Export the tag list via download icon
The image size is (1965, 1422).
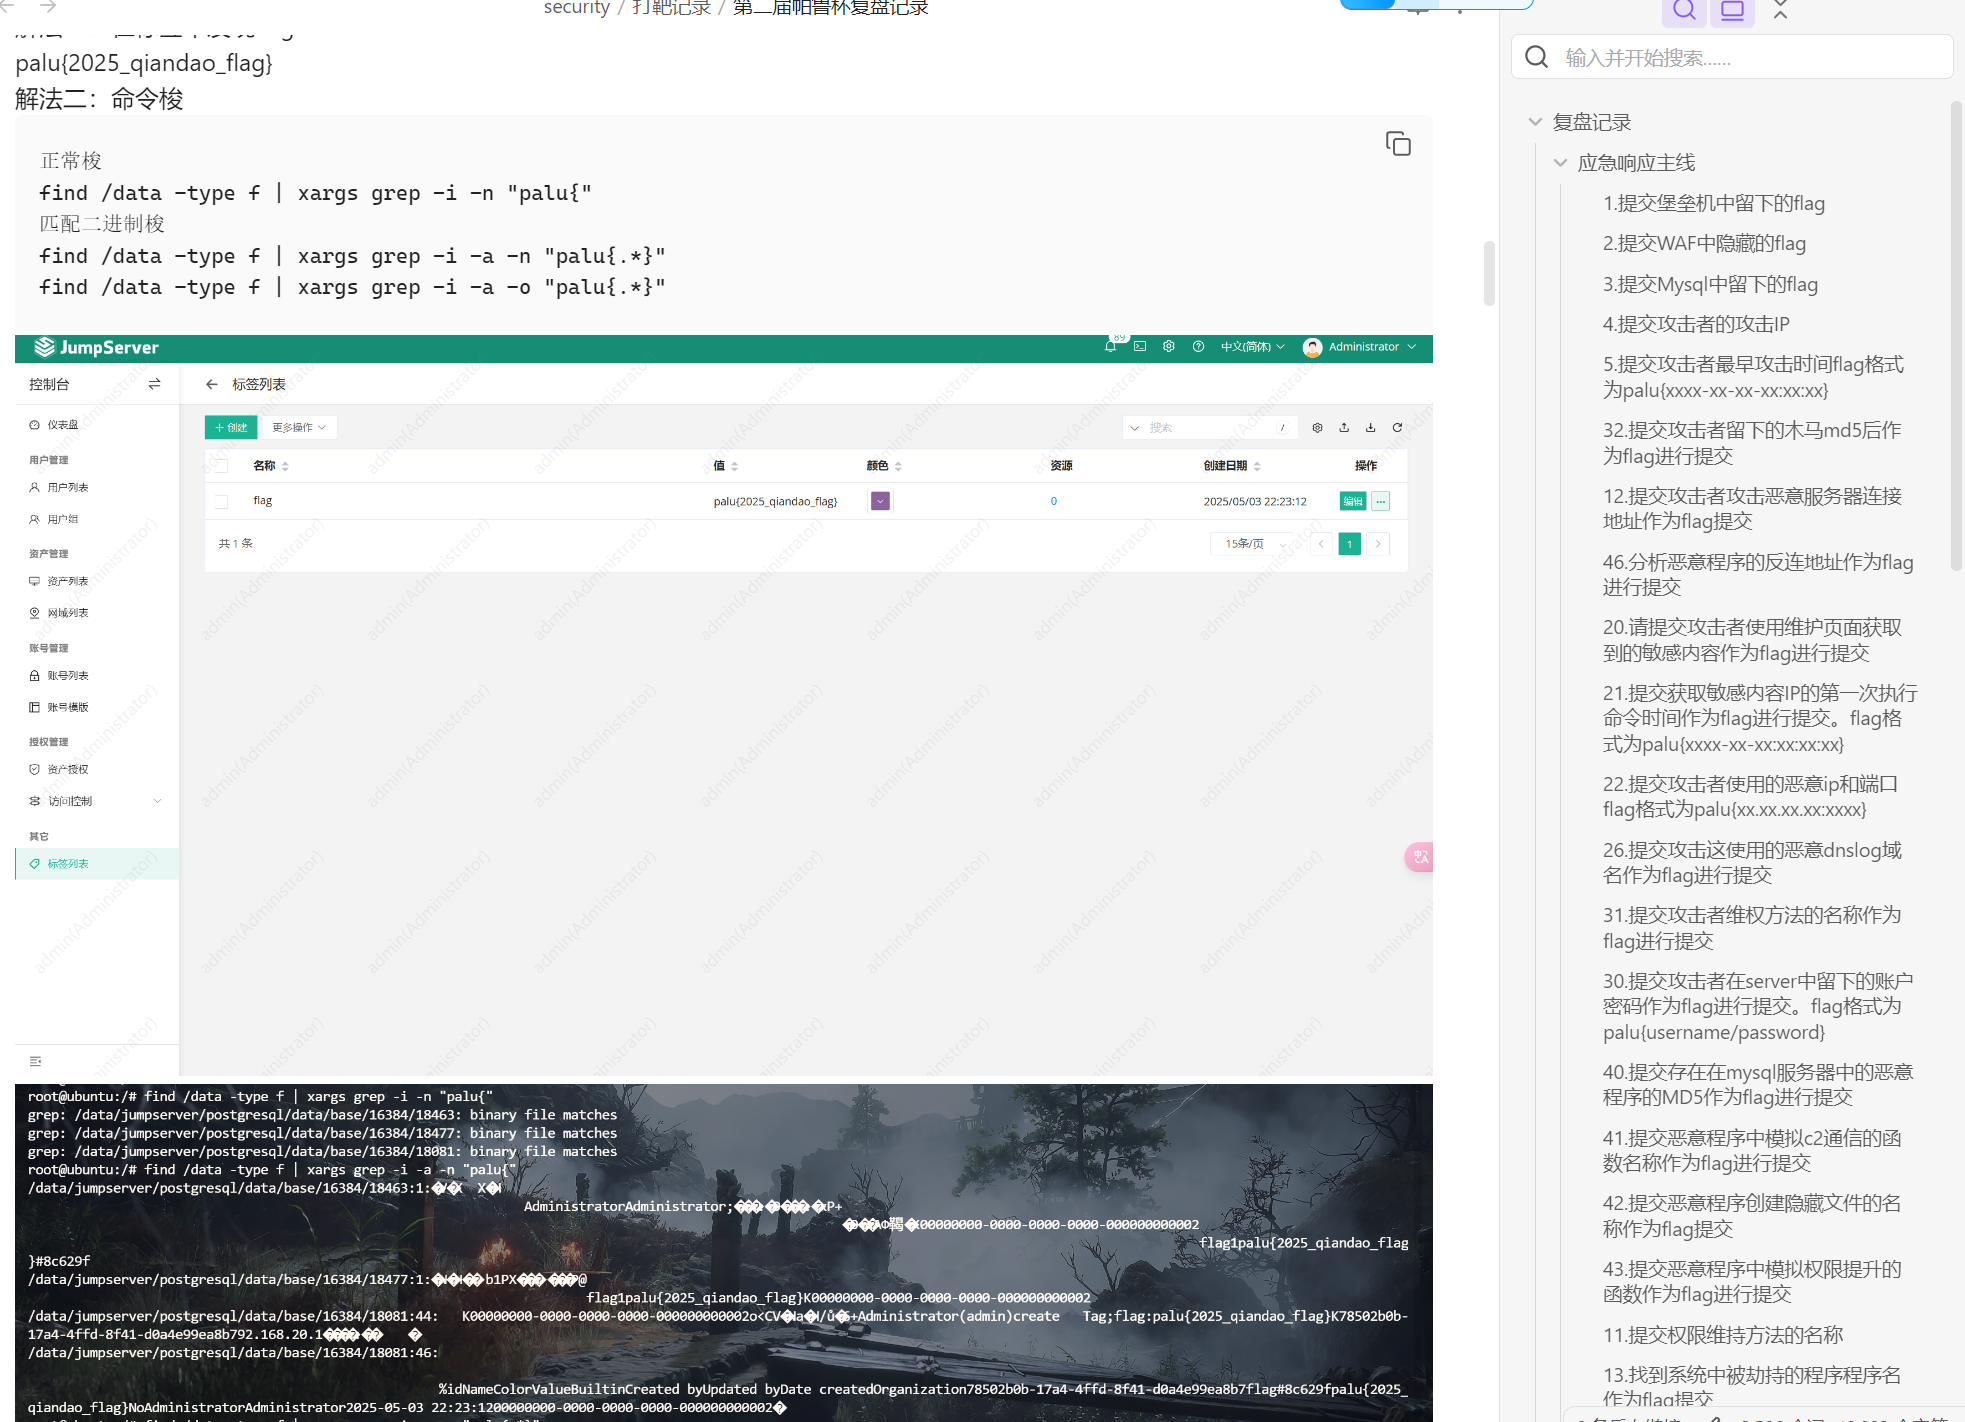pos(1371,427)
